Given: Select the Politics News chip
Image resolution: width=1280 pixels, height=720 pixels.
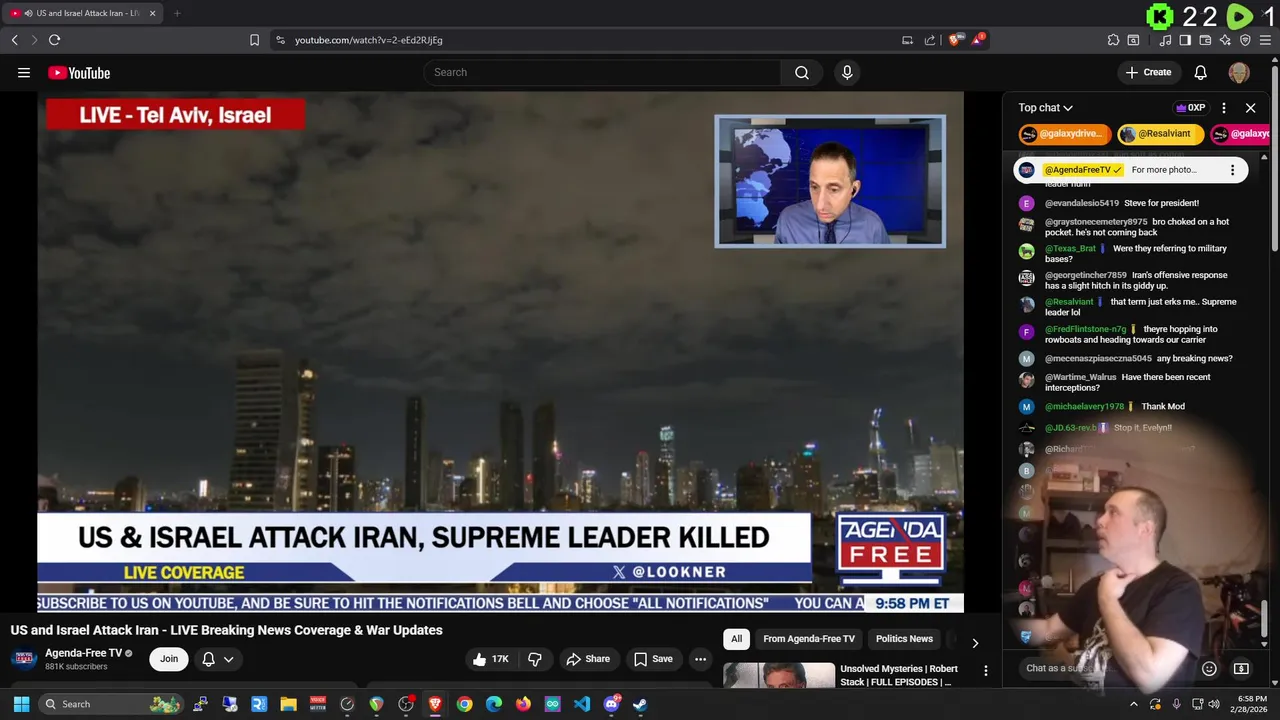Looking at the screenshot, I should [x=904, y=639].
